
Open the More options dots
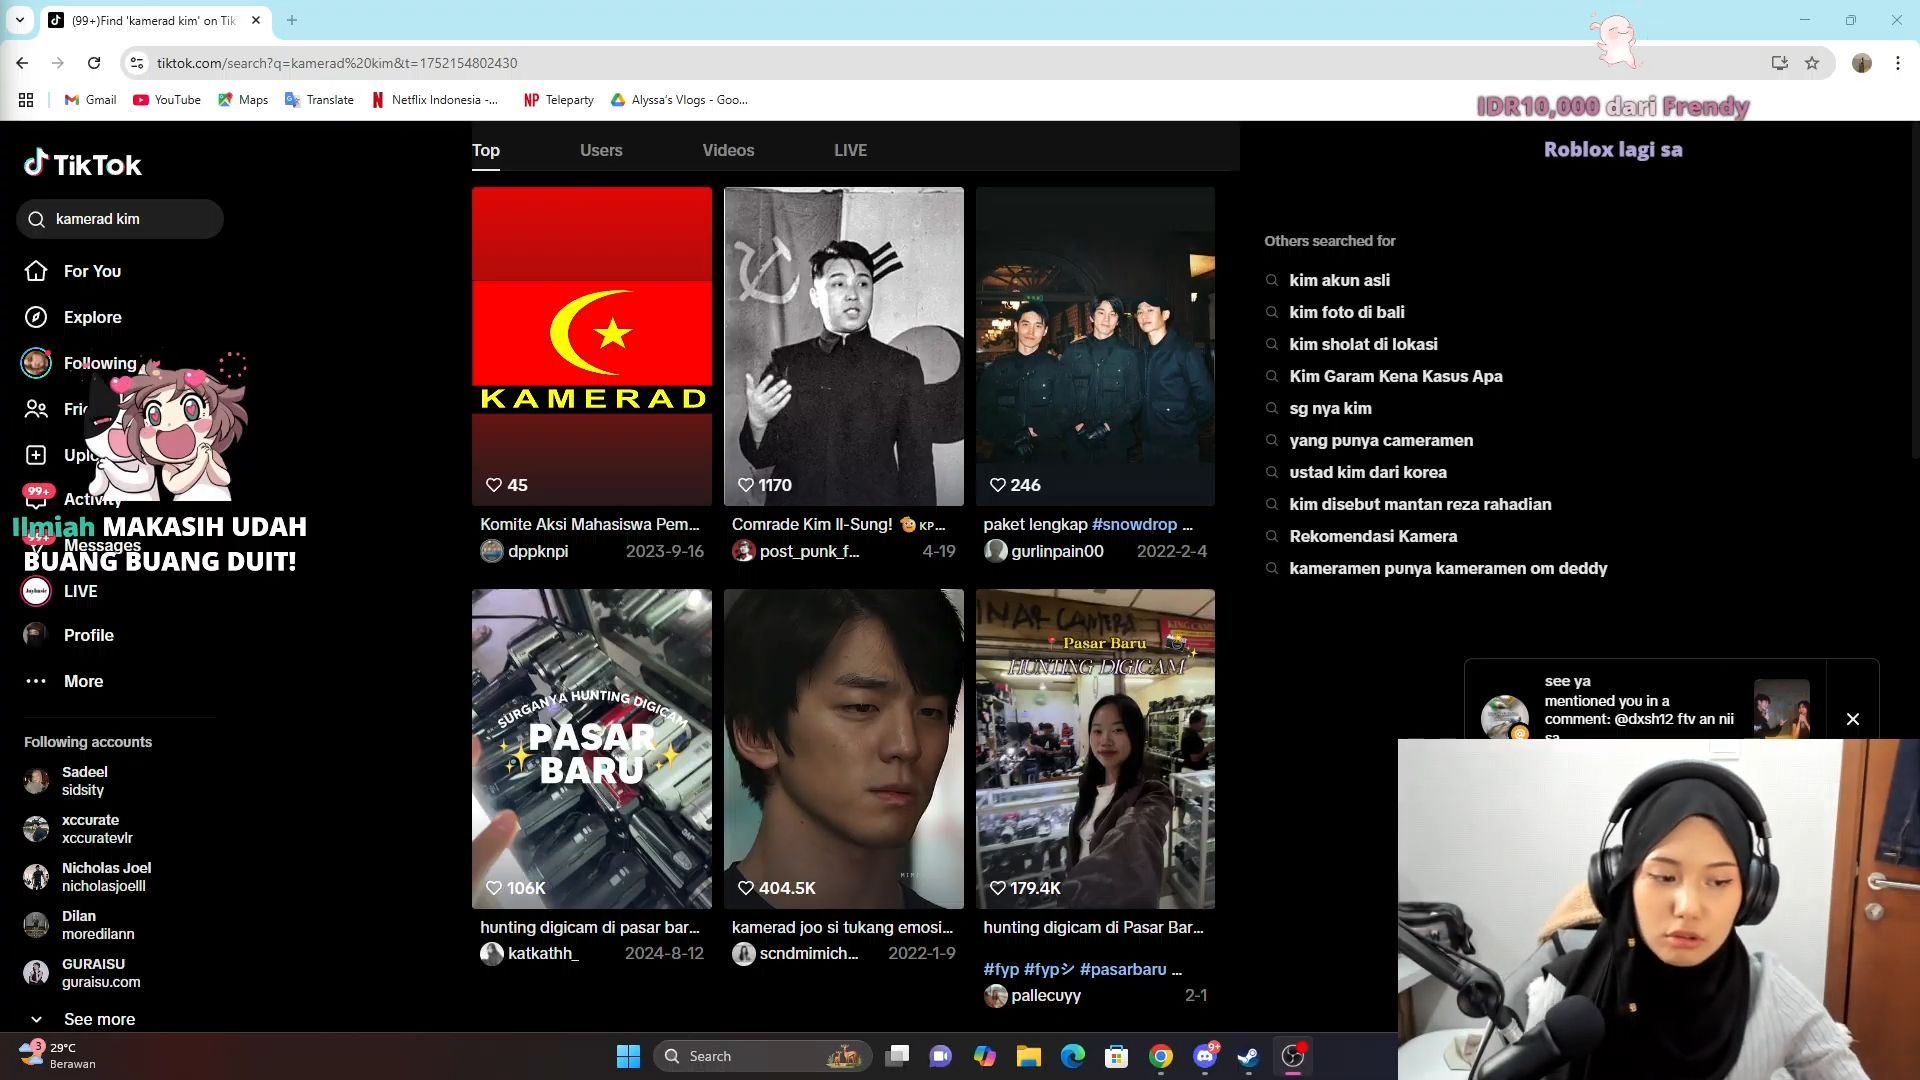pos(36,681)
